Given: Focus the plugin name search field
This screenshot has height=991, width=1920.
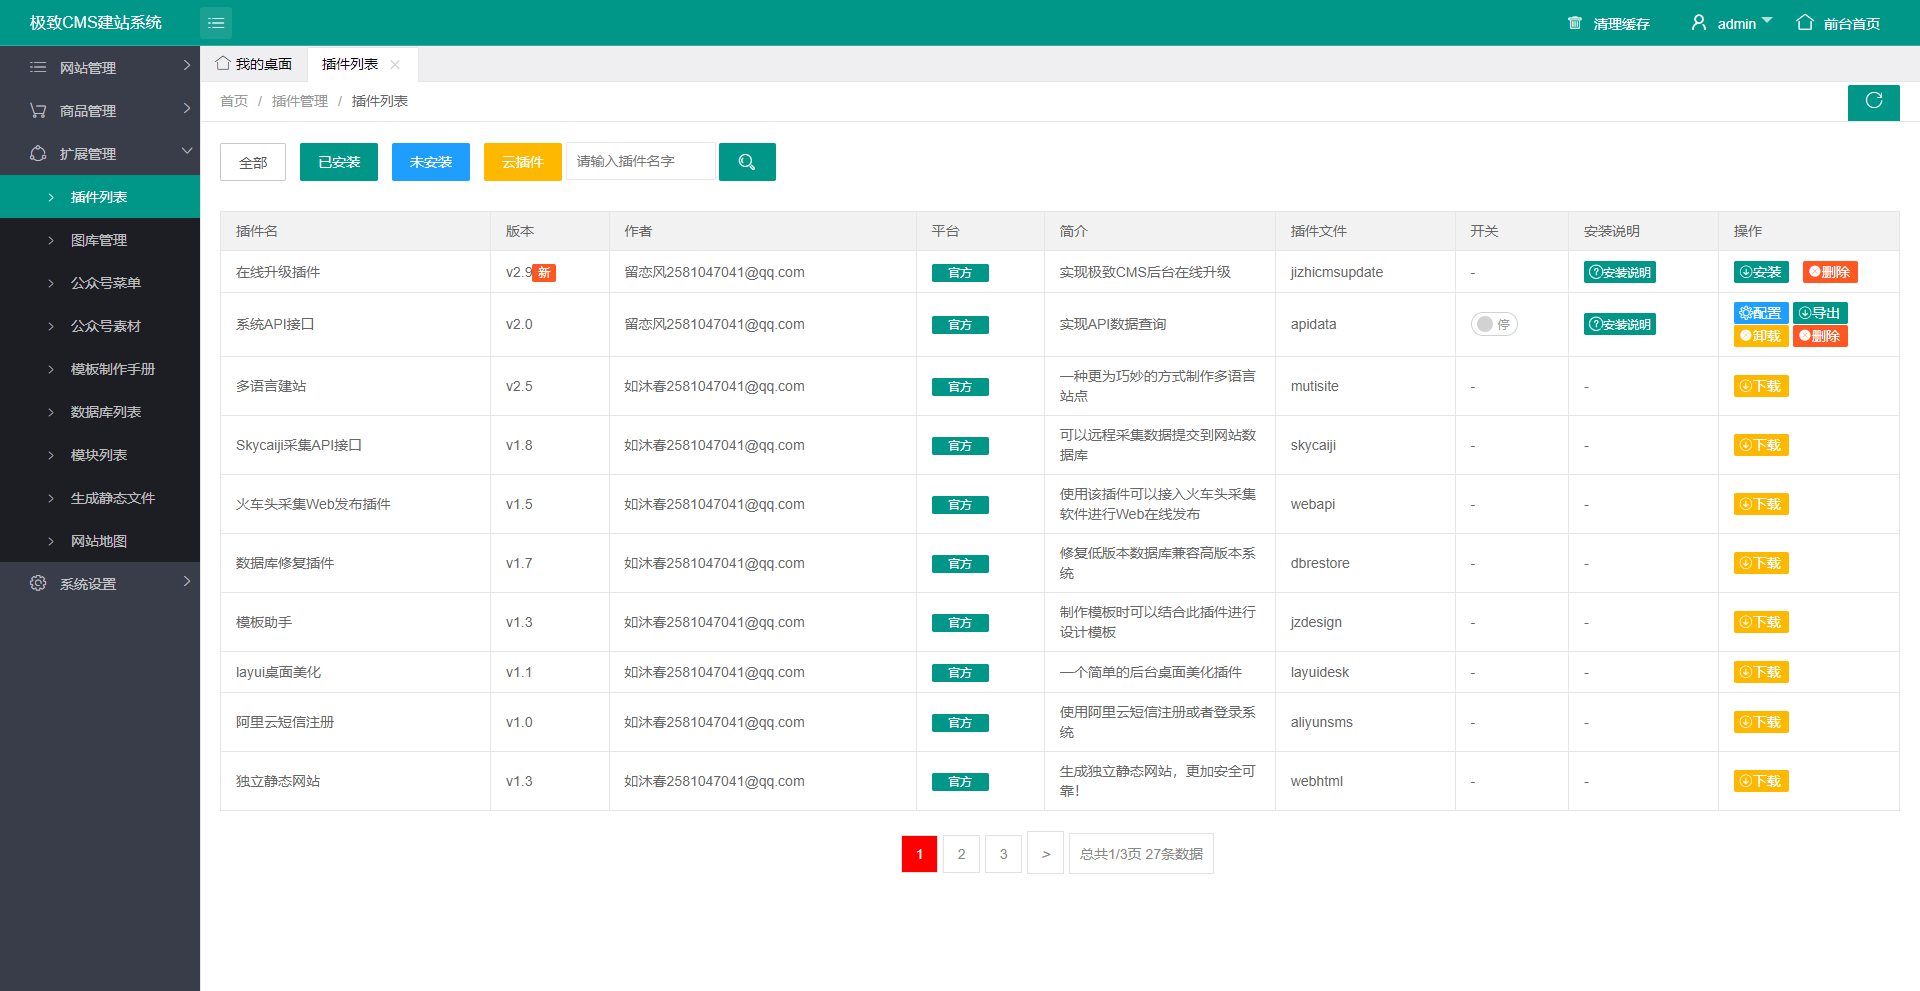Looking at the screenshot, I should (x=641, y=161).
